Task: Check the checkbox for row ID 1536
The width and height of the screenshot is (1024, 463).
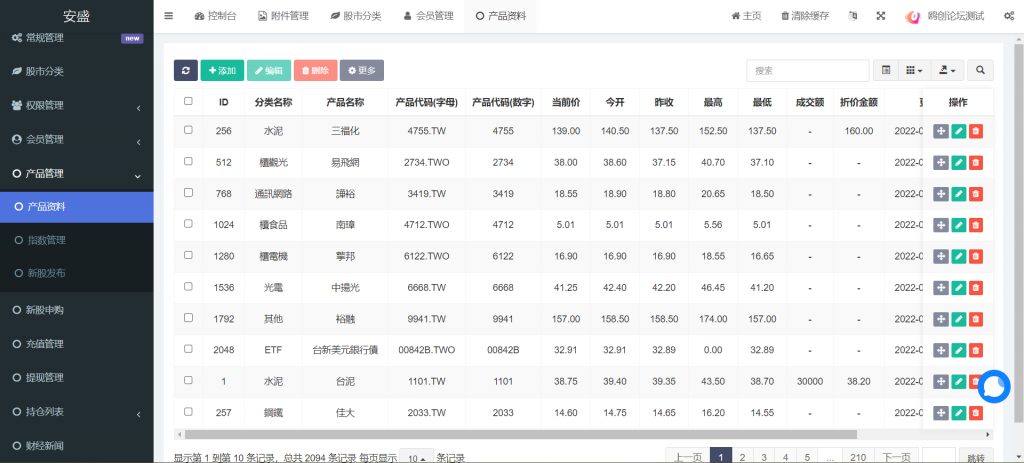Action: [x=188, y=287]
